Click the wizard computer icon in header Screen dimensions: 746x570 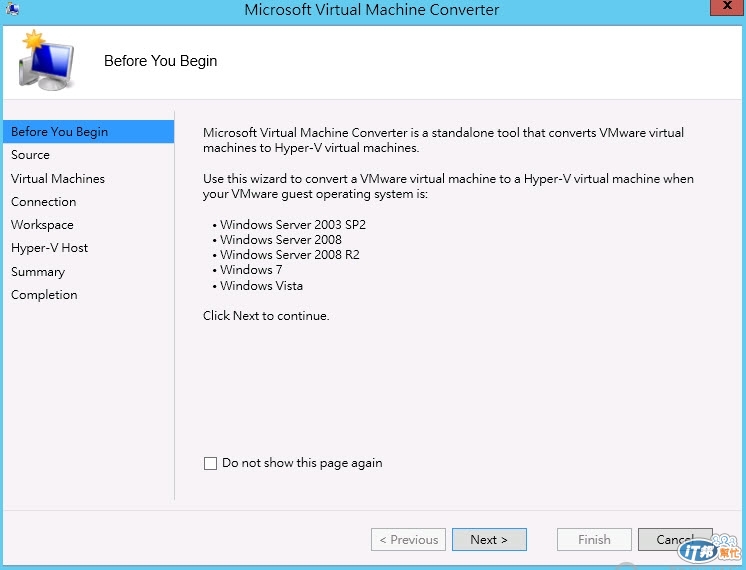(x=46, y=60)
